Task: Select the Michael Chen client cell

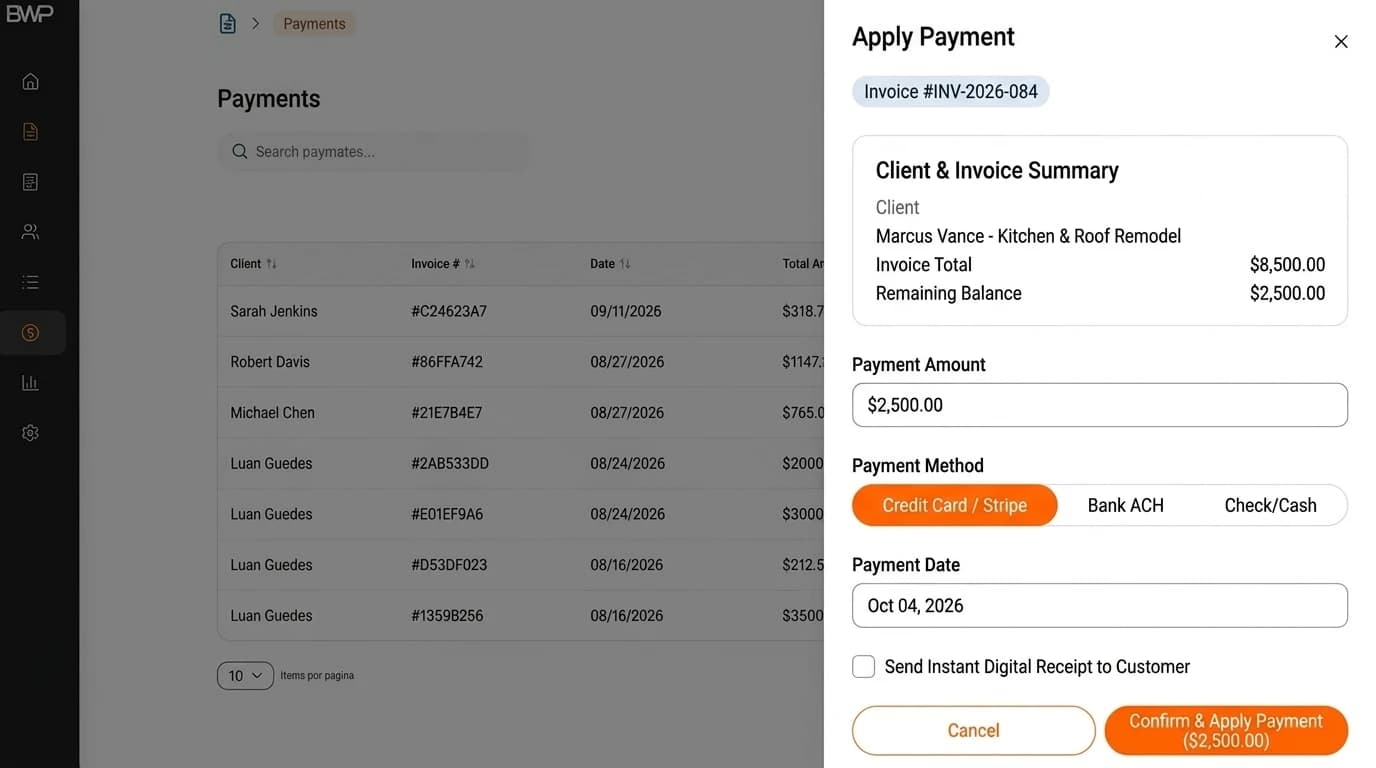Action: 272,413
